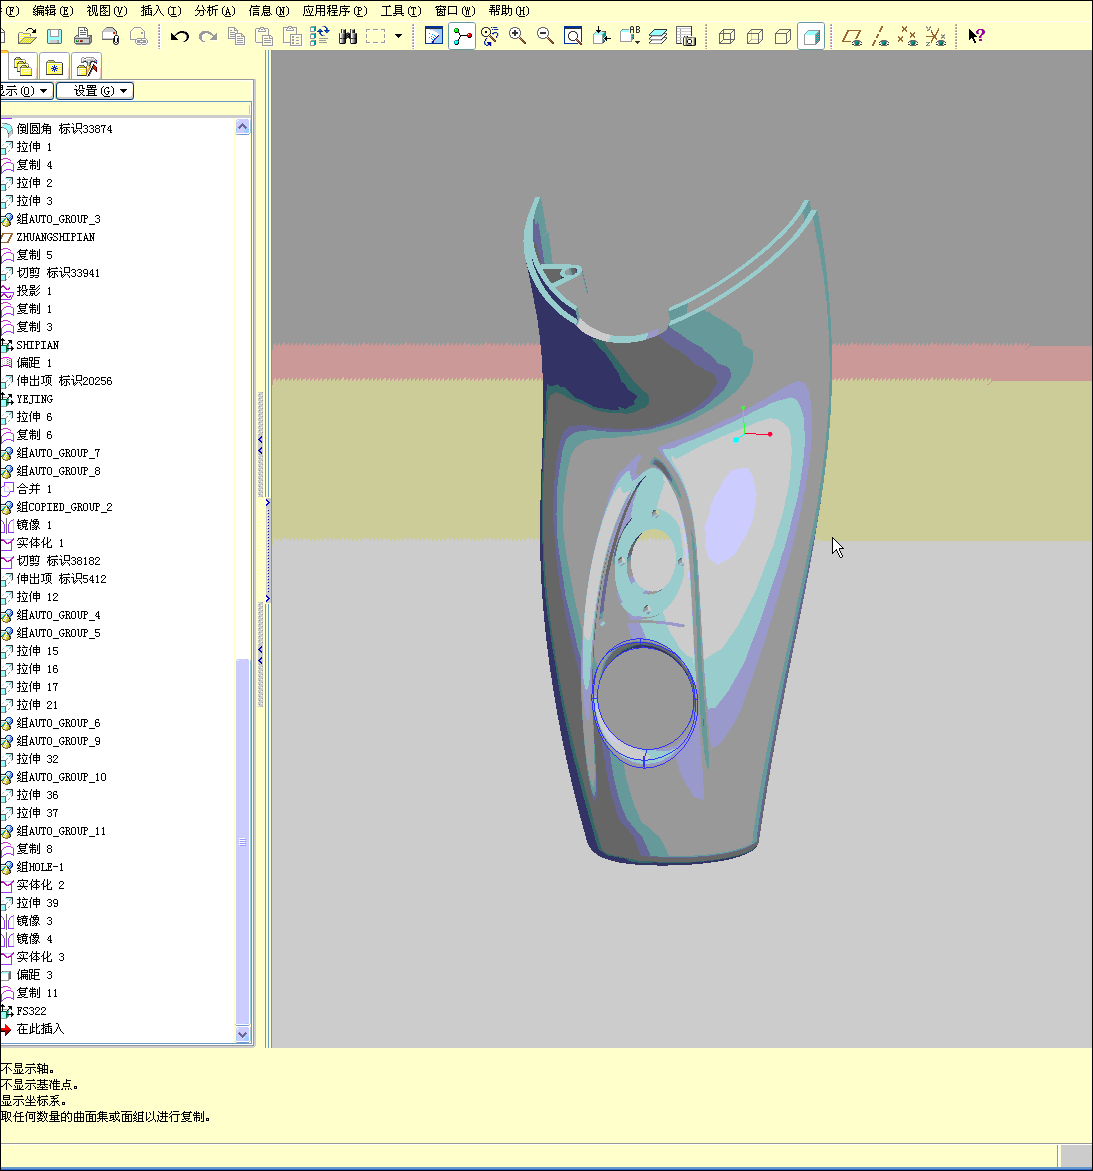Viewport: 1093px width, 1171px height.
Task: Open the find tool (binoculars icon)
Action: (x=348, y=36)
